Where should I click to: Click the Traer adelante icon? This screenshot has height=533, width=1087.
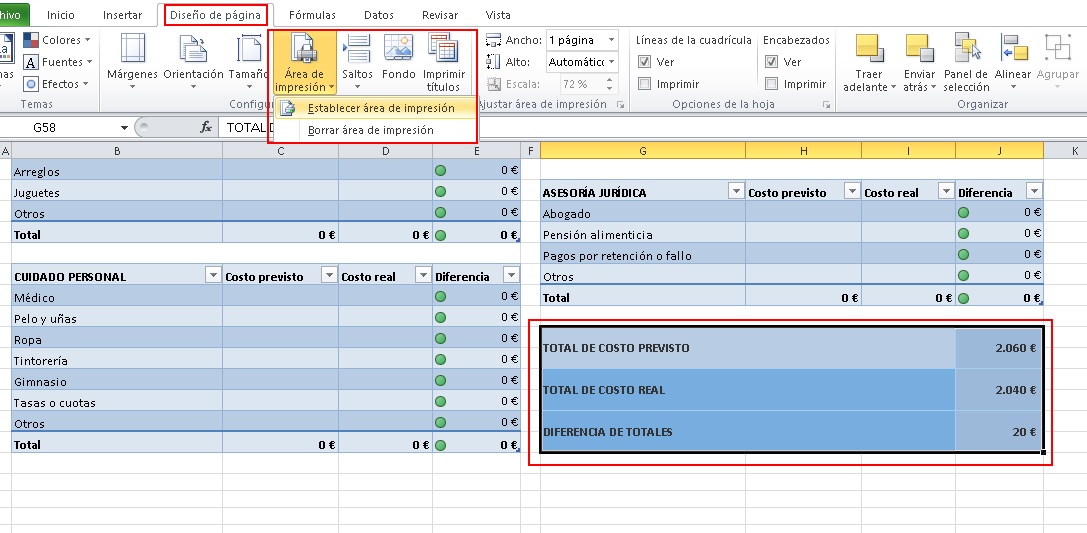click(x=871, y=52)
